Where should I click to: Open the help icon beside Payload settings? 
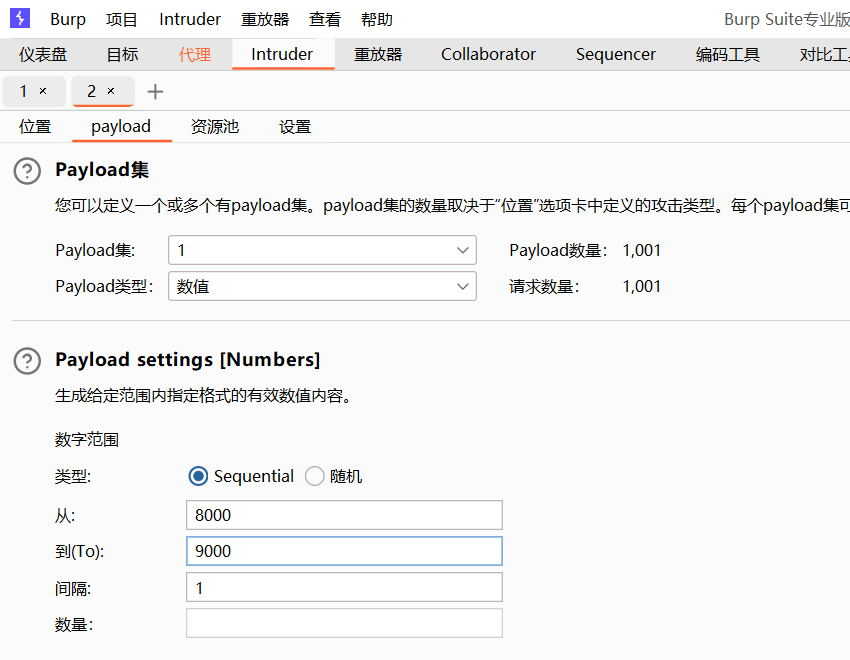click(x=27, y=361)
